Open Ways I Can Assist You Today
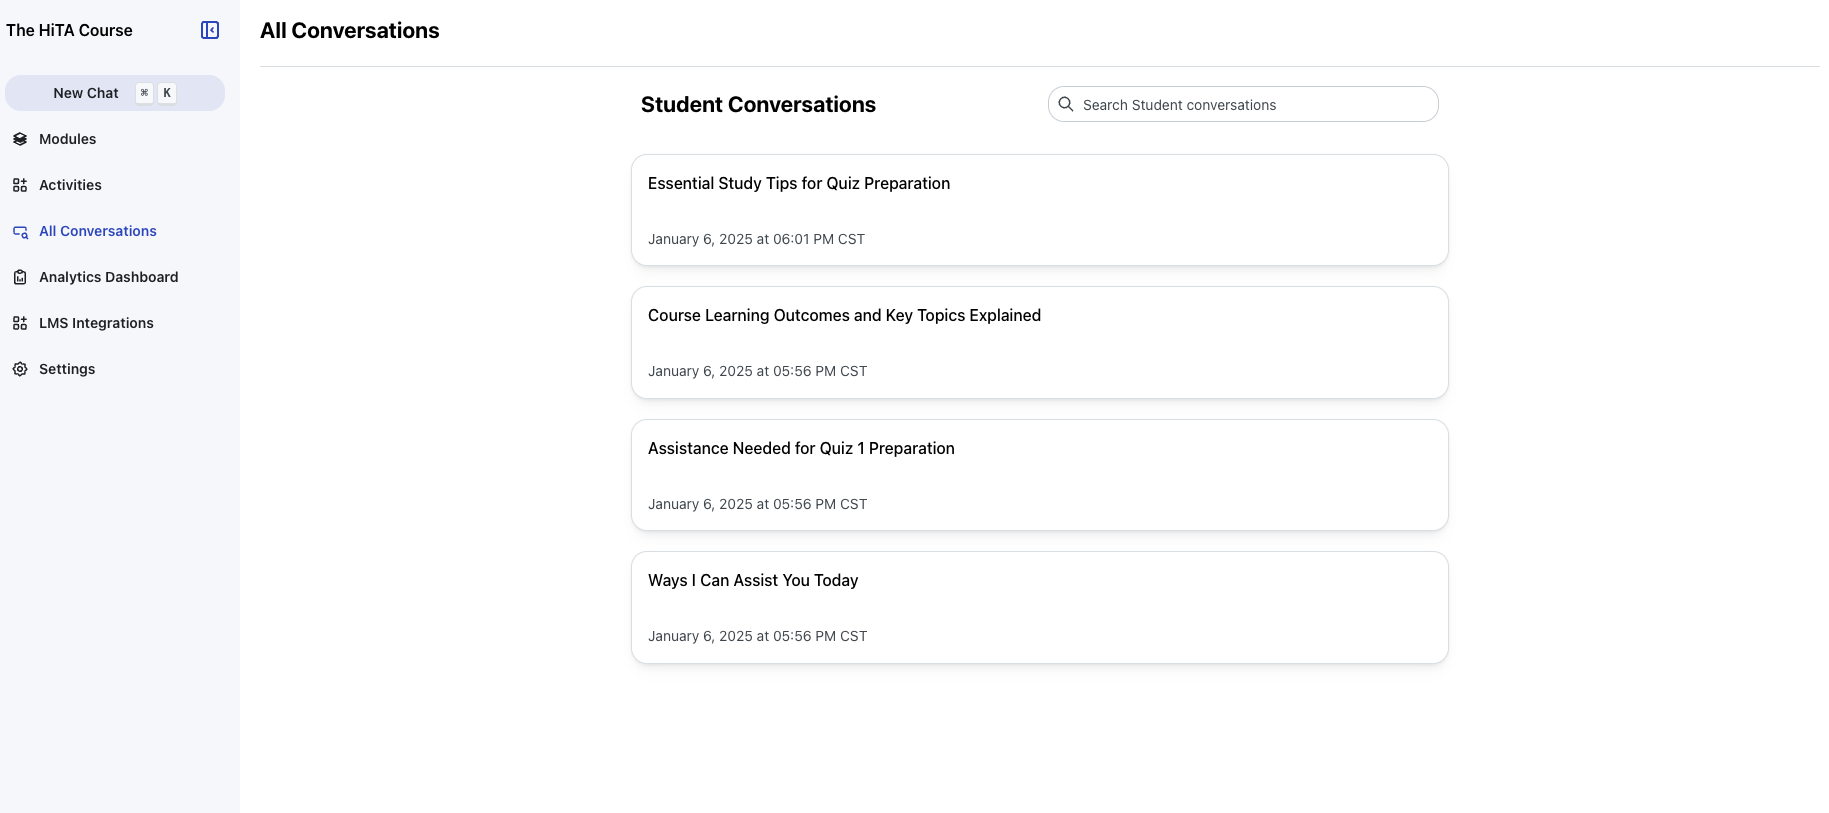The width and height of the screenshot is (1829, 813). tap(1039, 607)
